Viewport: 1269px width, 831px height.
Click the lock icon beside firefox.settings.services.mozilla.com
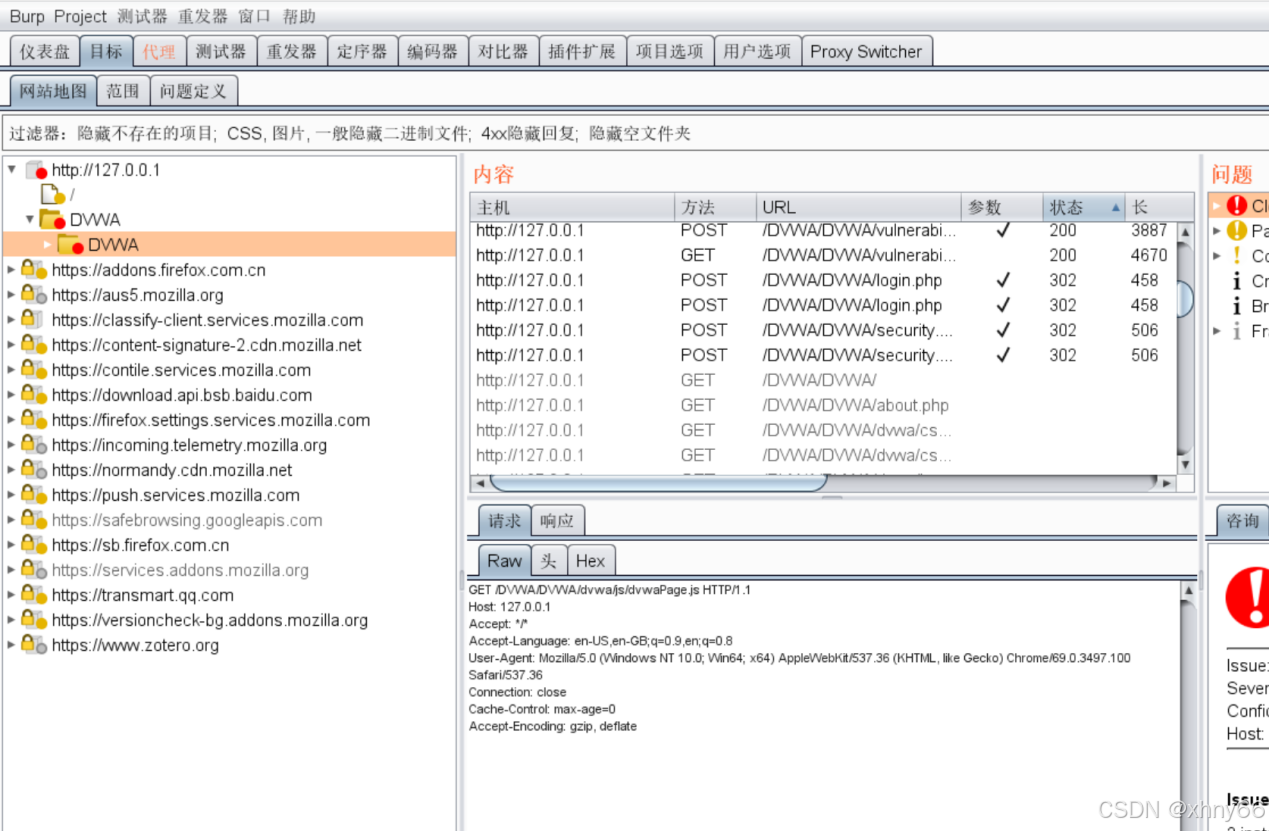pyautogui.click(x=34, y=420)
